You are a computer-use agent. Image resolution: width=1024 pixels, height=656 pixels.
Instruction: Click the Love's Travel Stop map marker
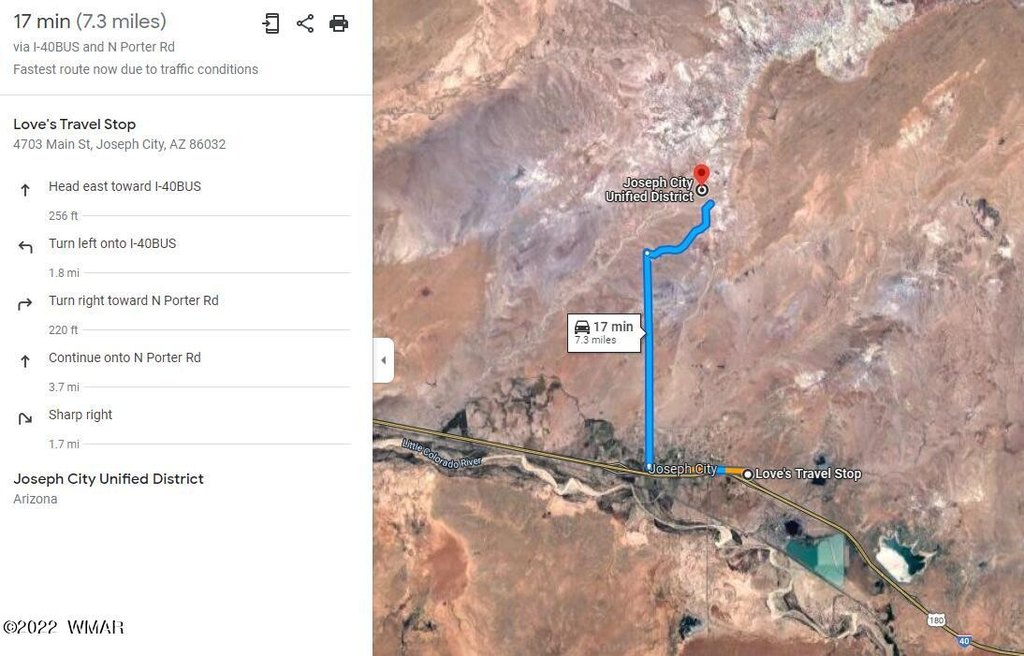pos(748,474)
